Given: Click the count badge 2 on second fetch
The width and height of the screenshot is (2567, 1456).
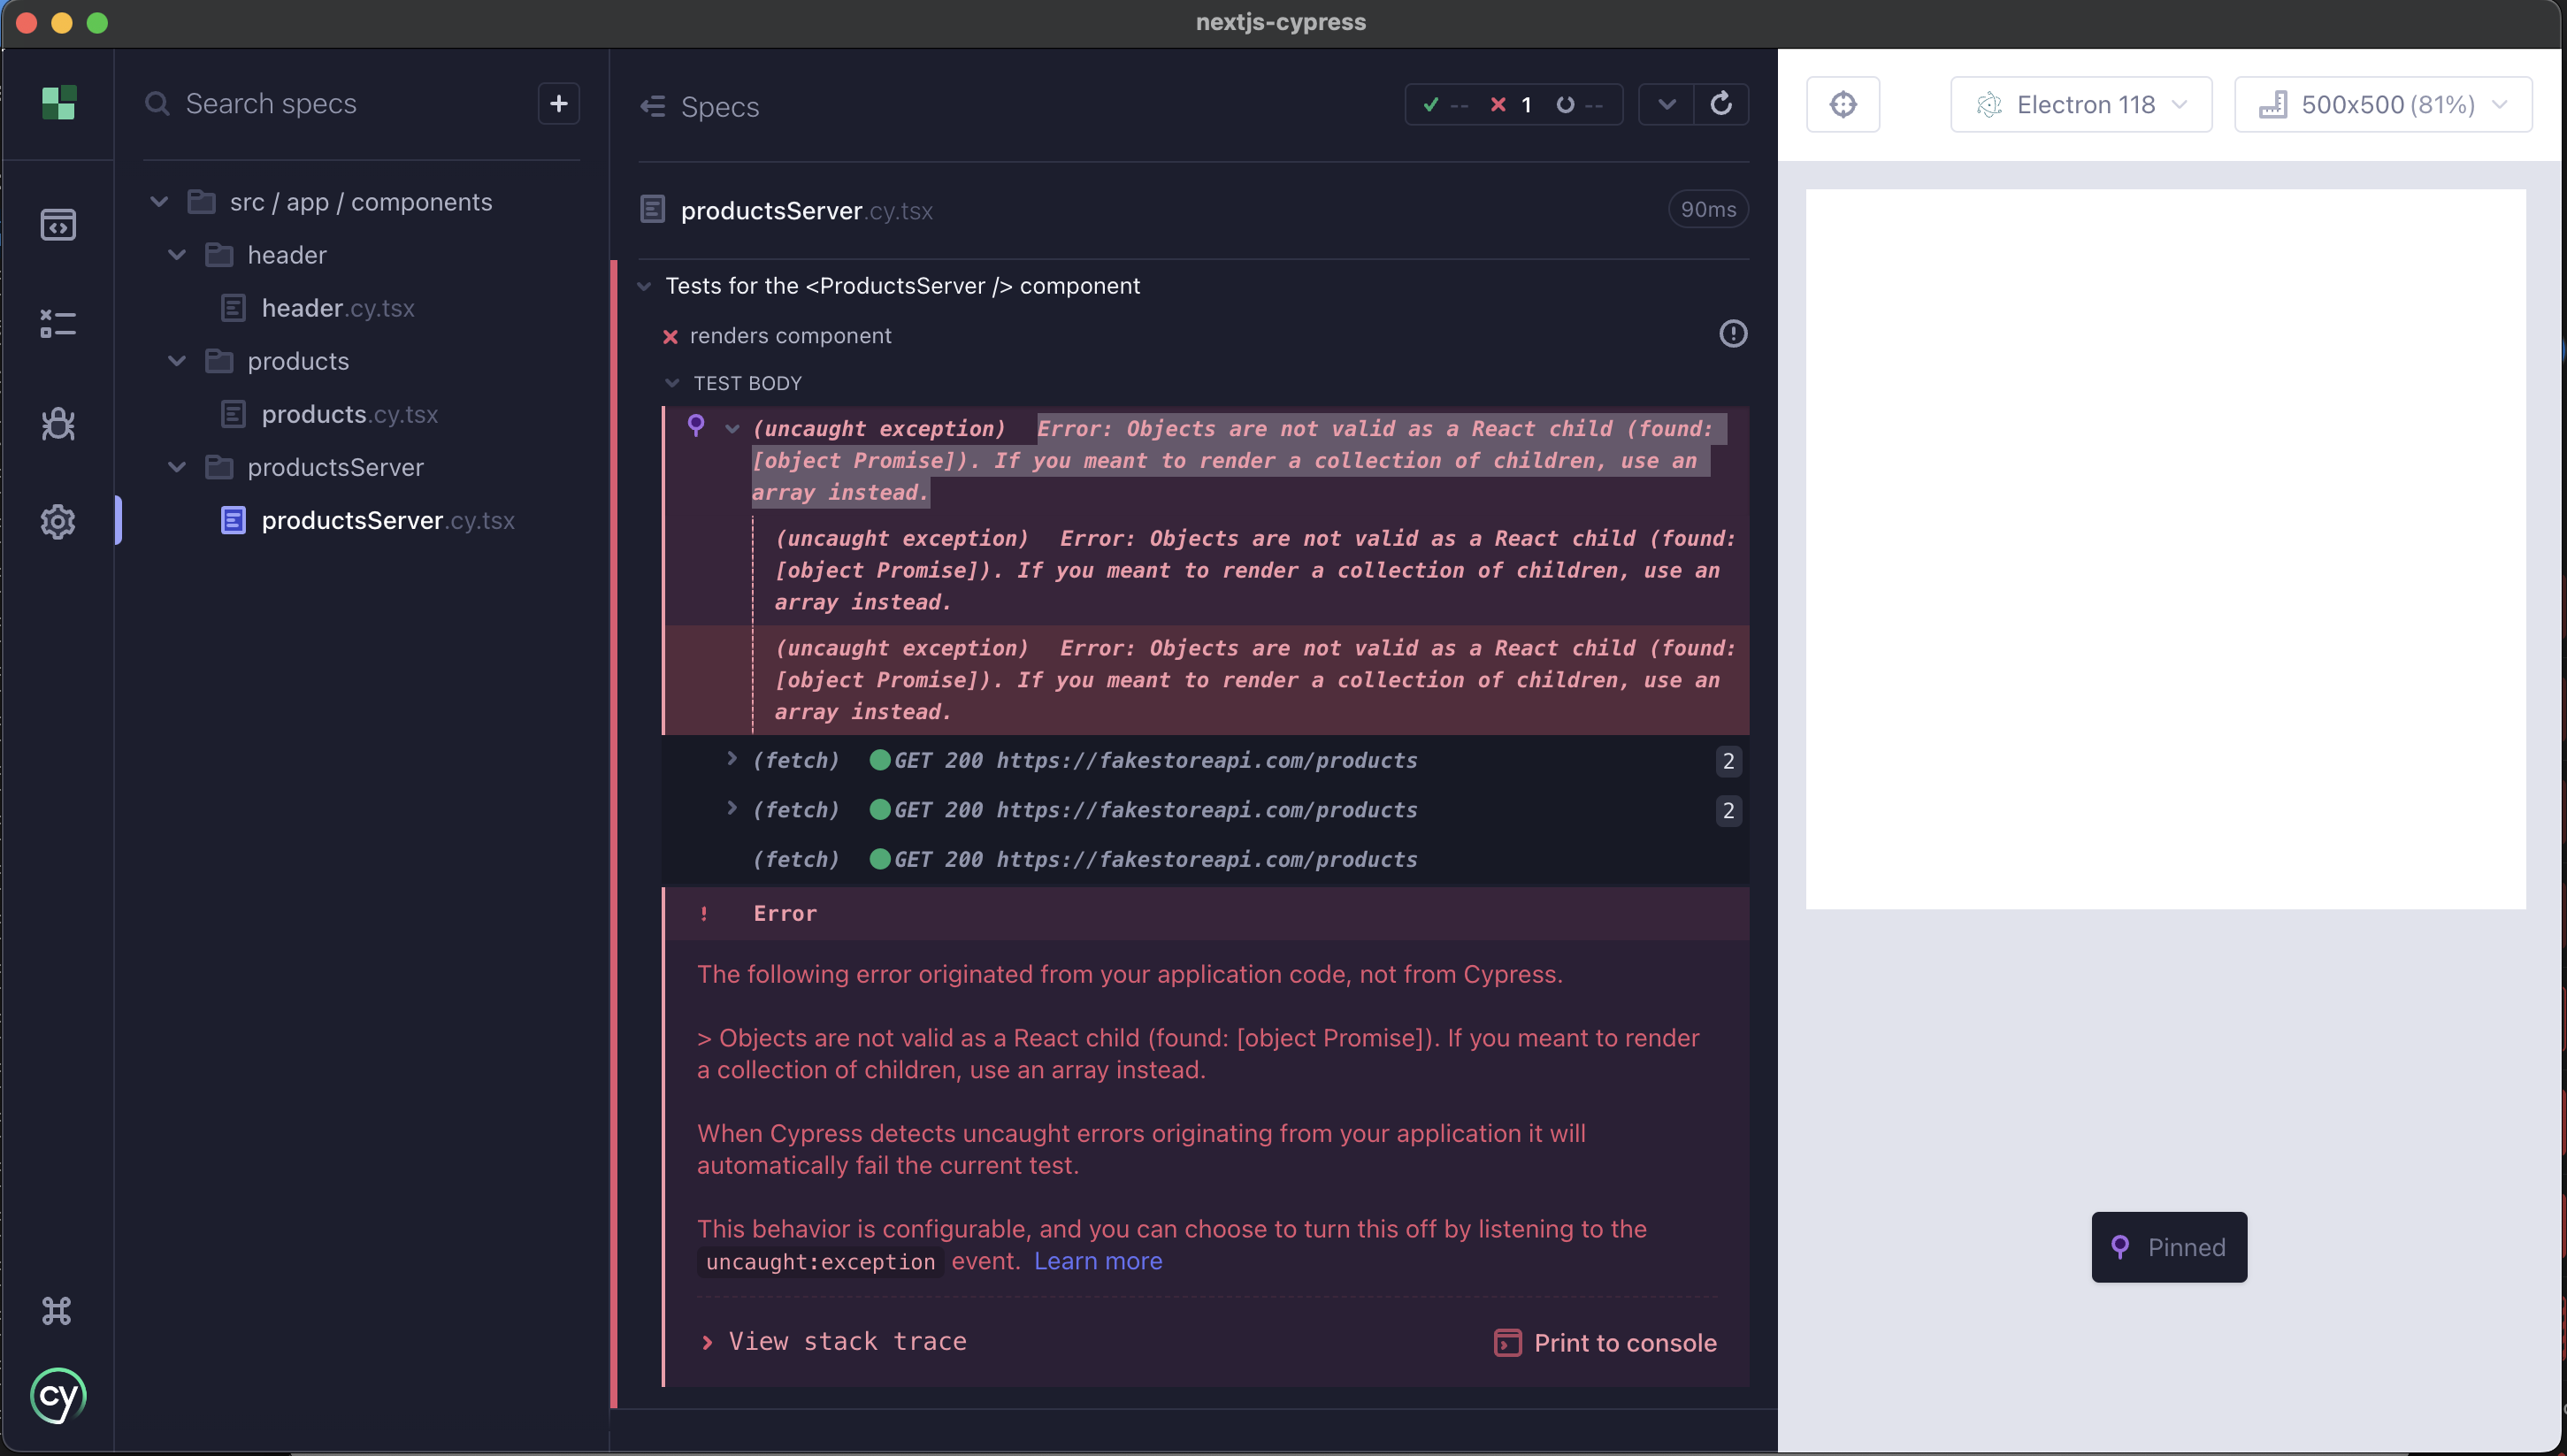Looking at the screenshot, I should click(x=1728, y=810).
